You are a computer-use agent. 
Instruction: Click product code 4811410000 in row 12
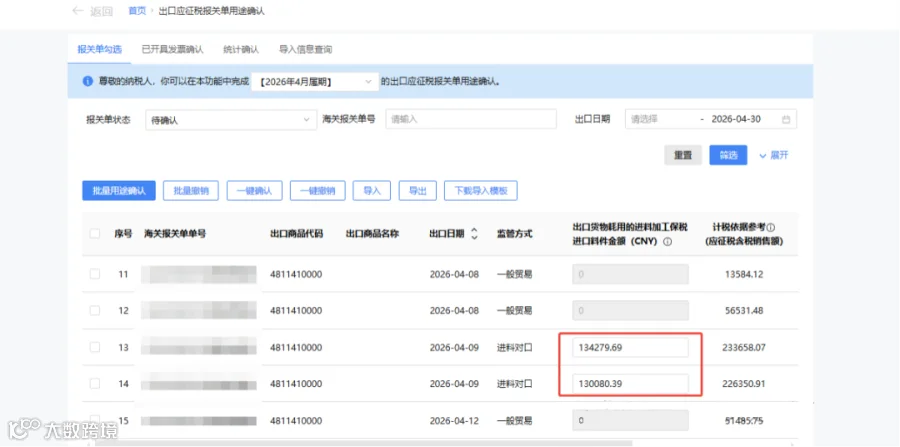(296, 310)
